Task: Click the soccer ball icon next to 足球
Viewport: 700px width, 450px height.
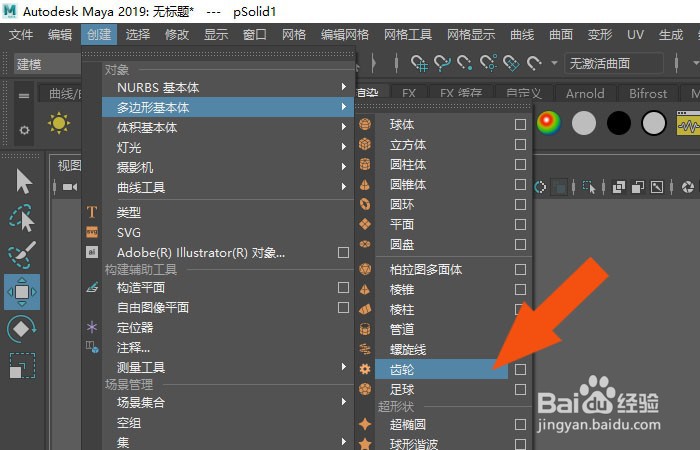Action: tap(365, 389)
